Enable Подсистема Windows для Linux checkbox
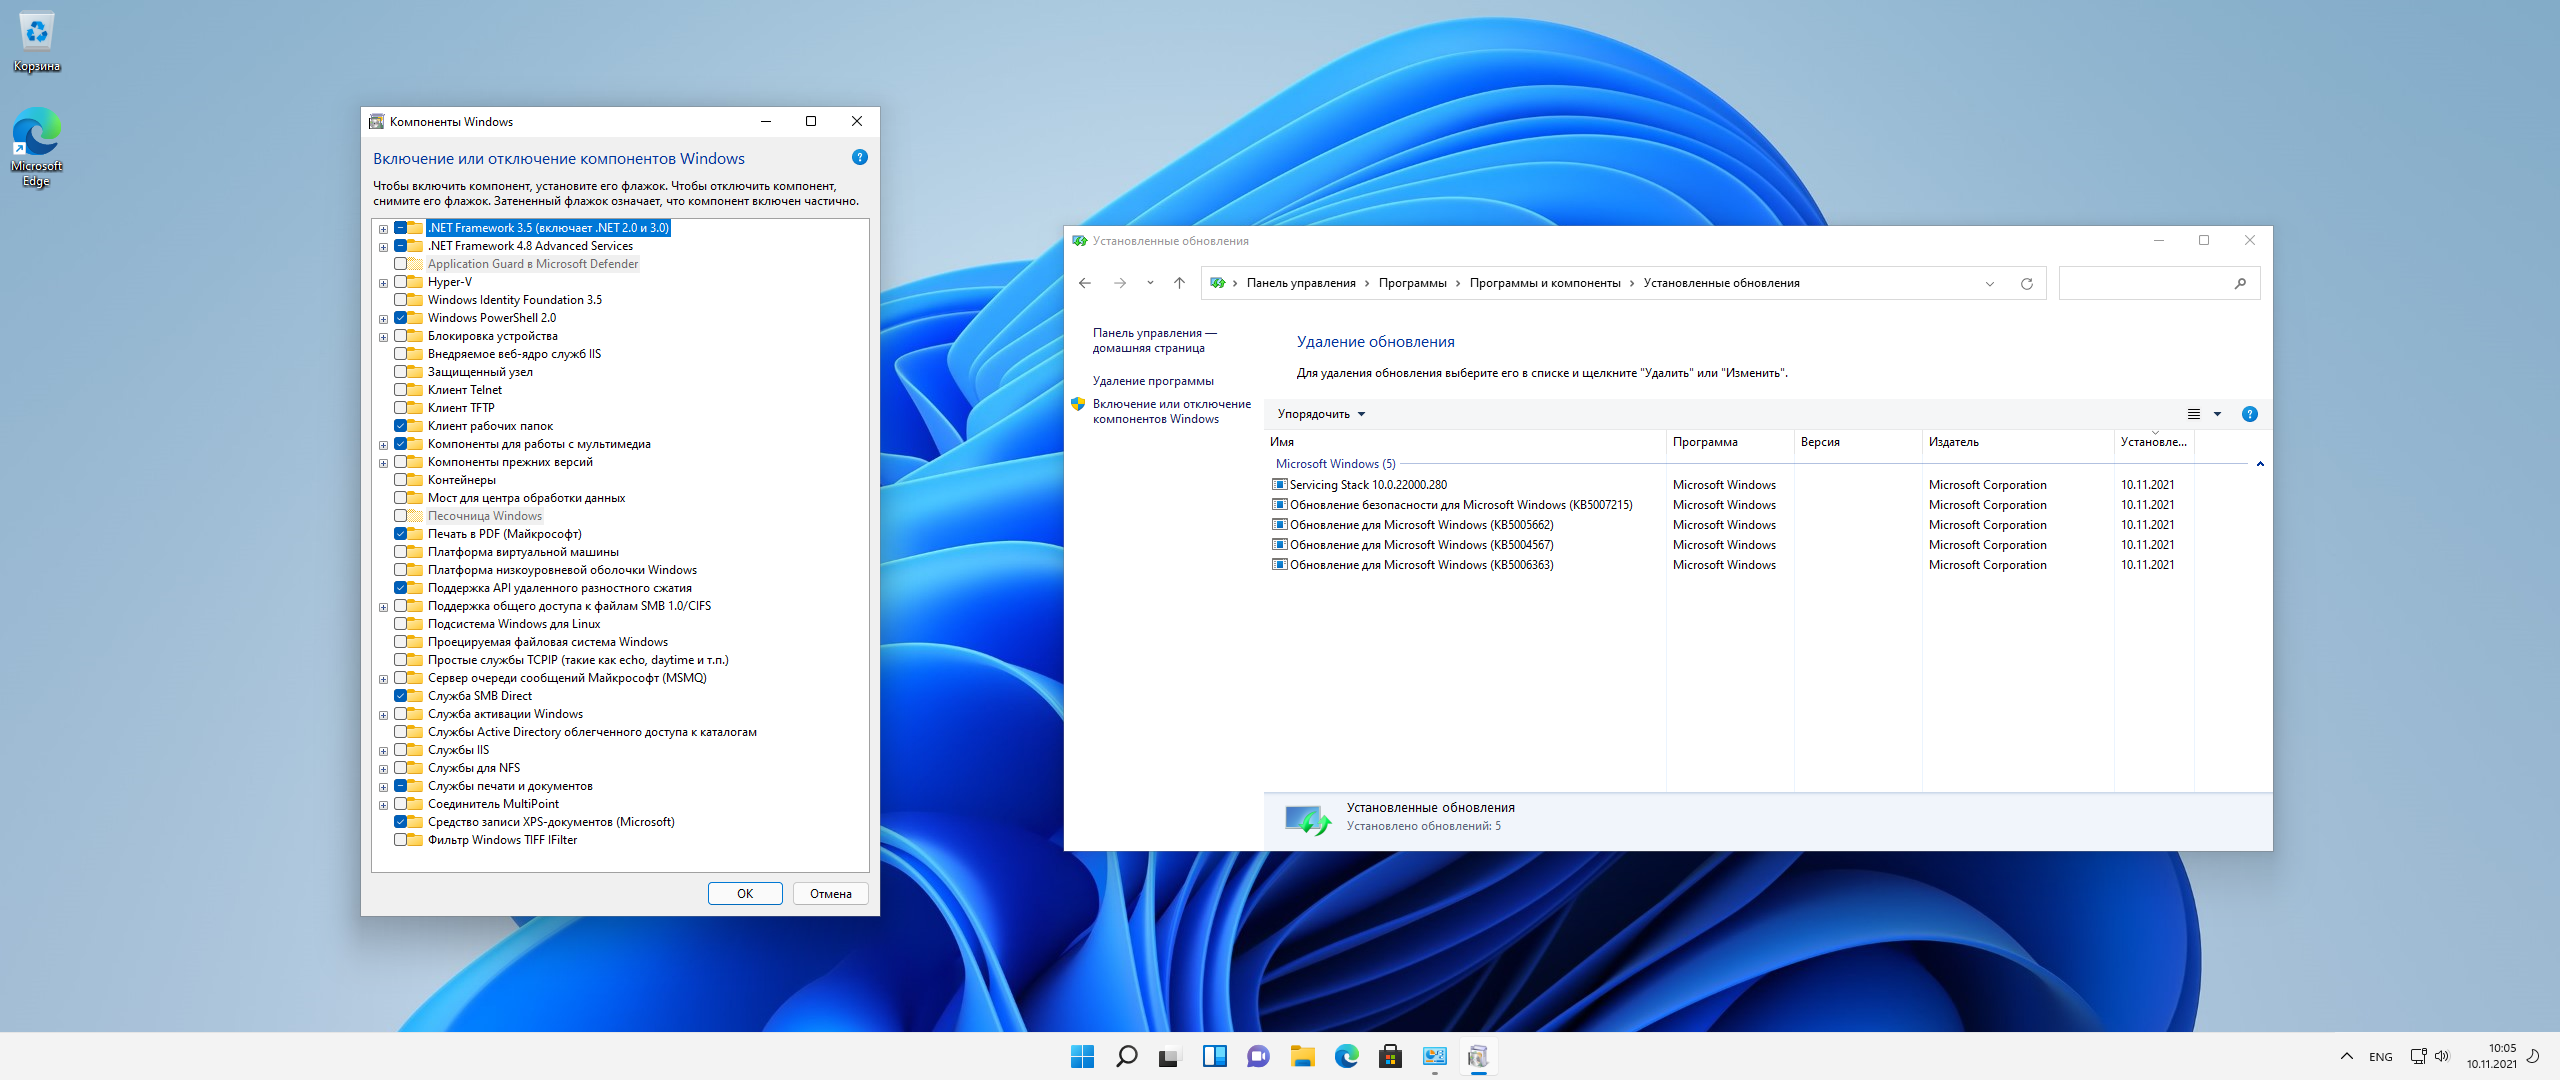2560x1080 pixels. point(400,624)
